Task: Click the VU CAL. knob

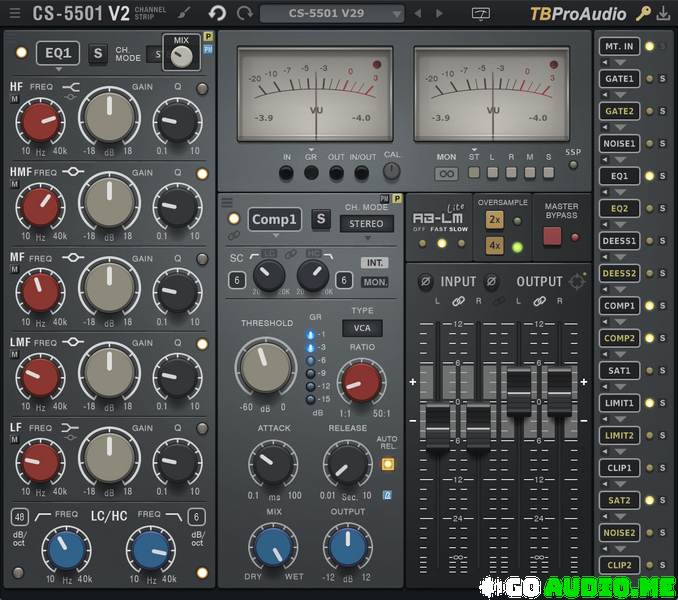Action: [391, 171]
